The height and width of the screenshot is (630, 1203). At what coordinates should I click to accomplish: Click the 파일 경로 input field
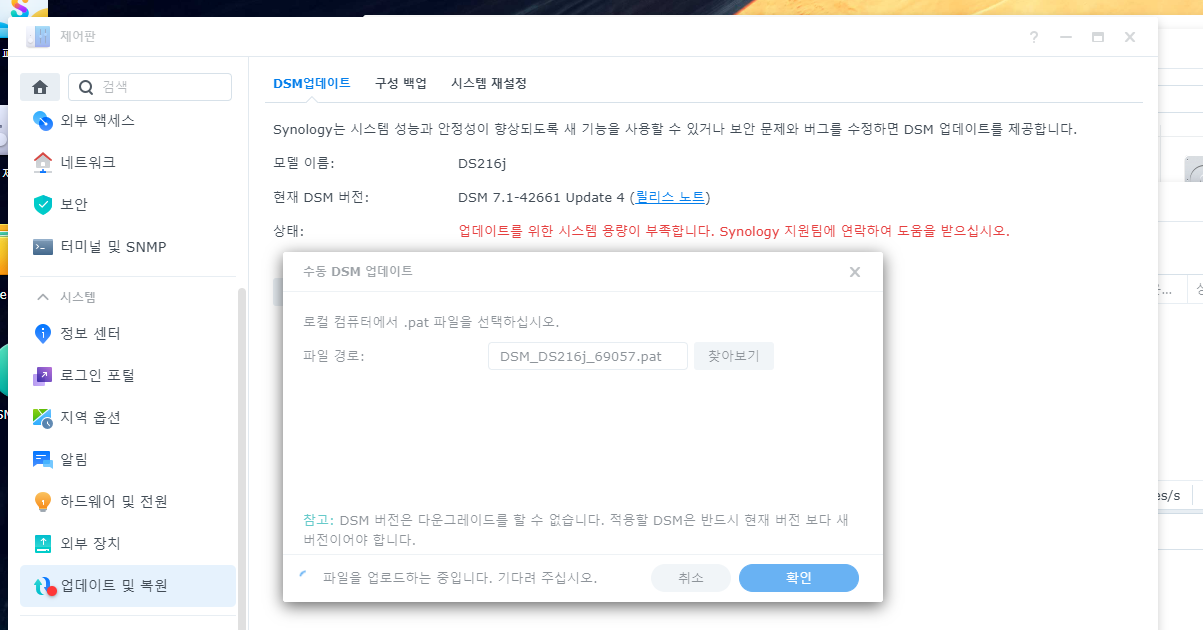(x=588, y=356)
